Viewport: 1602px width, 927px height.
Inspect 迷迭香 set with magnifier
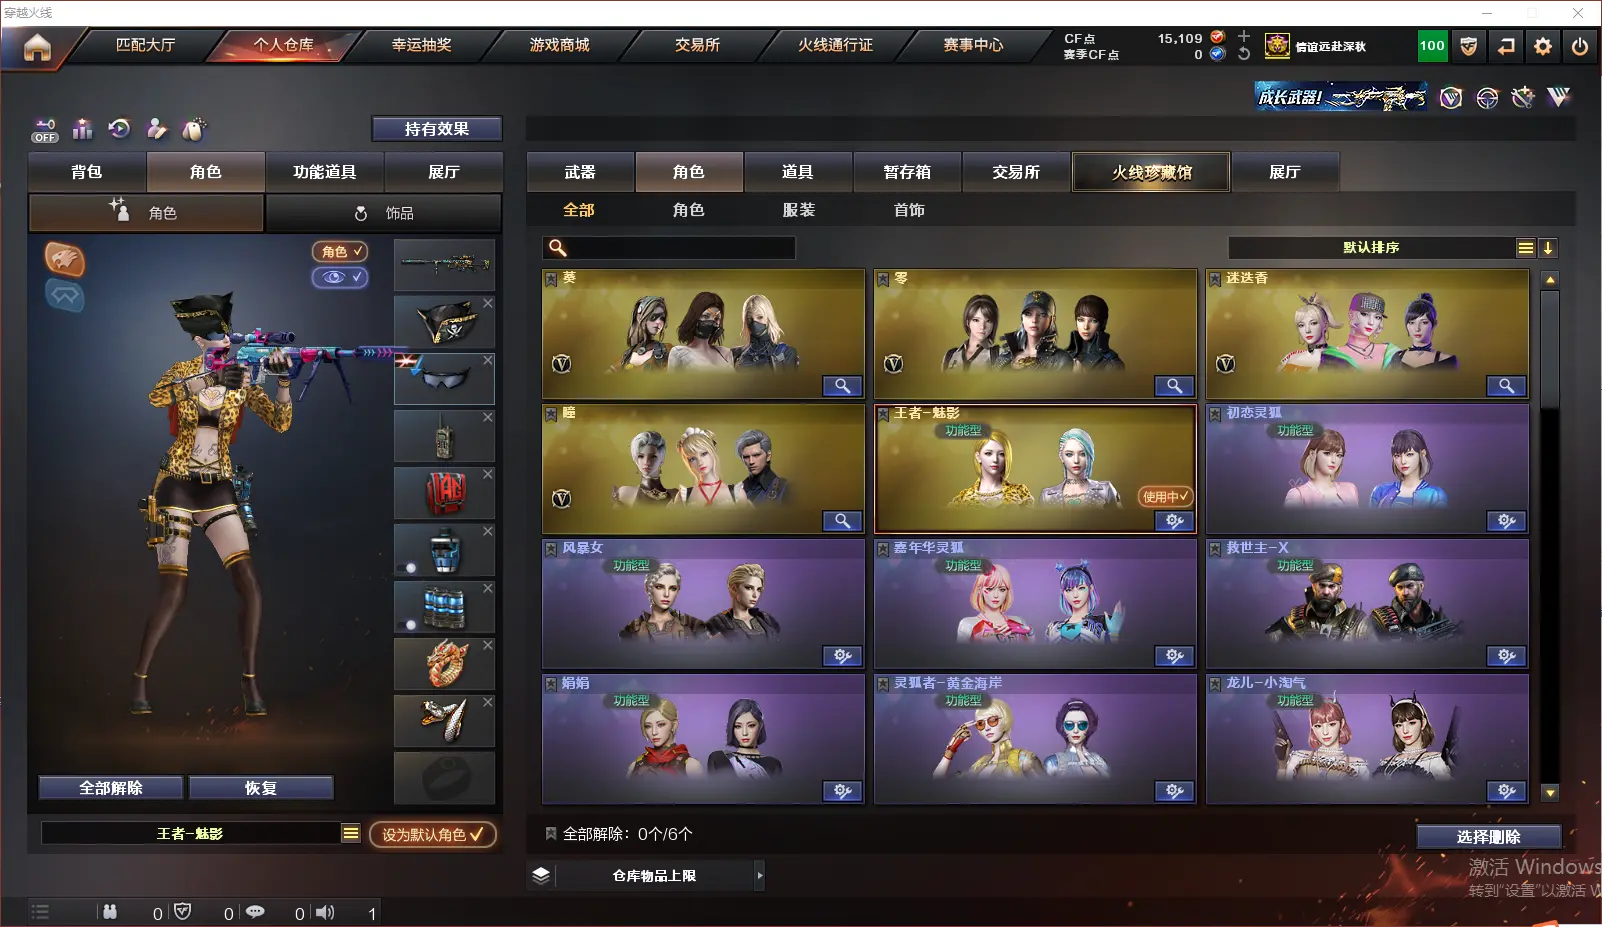point(1506,386)
